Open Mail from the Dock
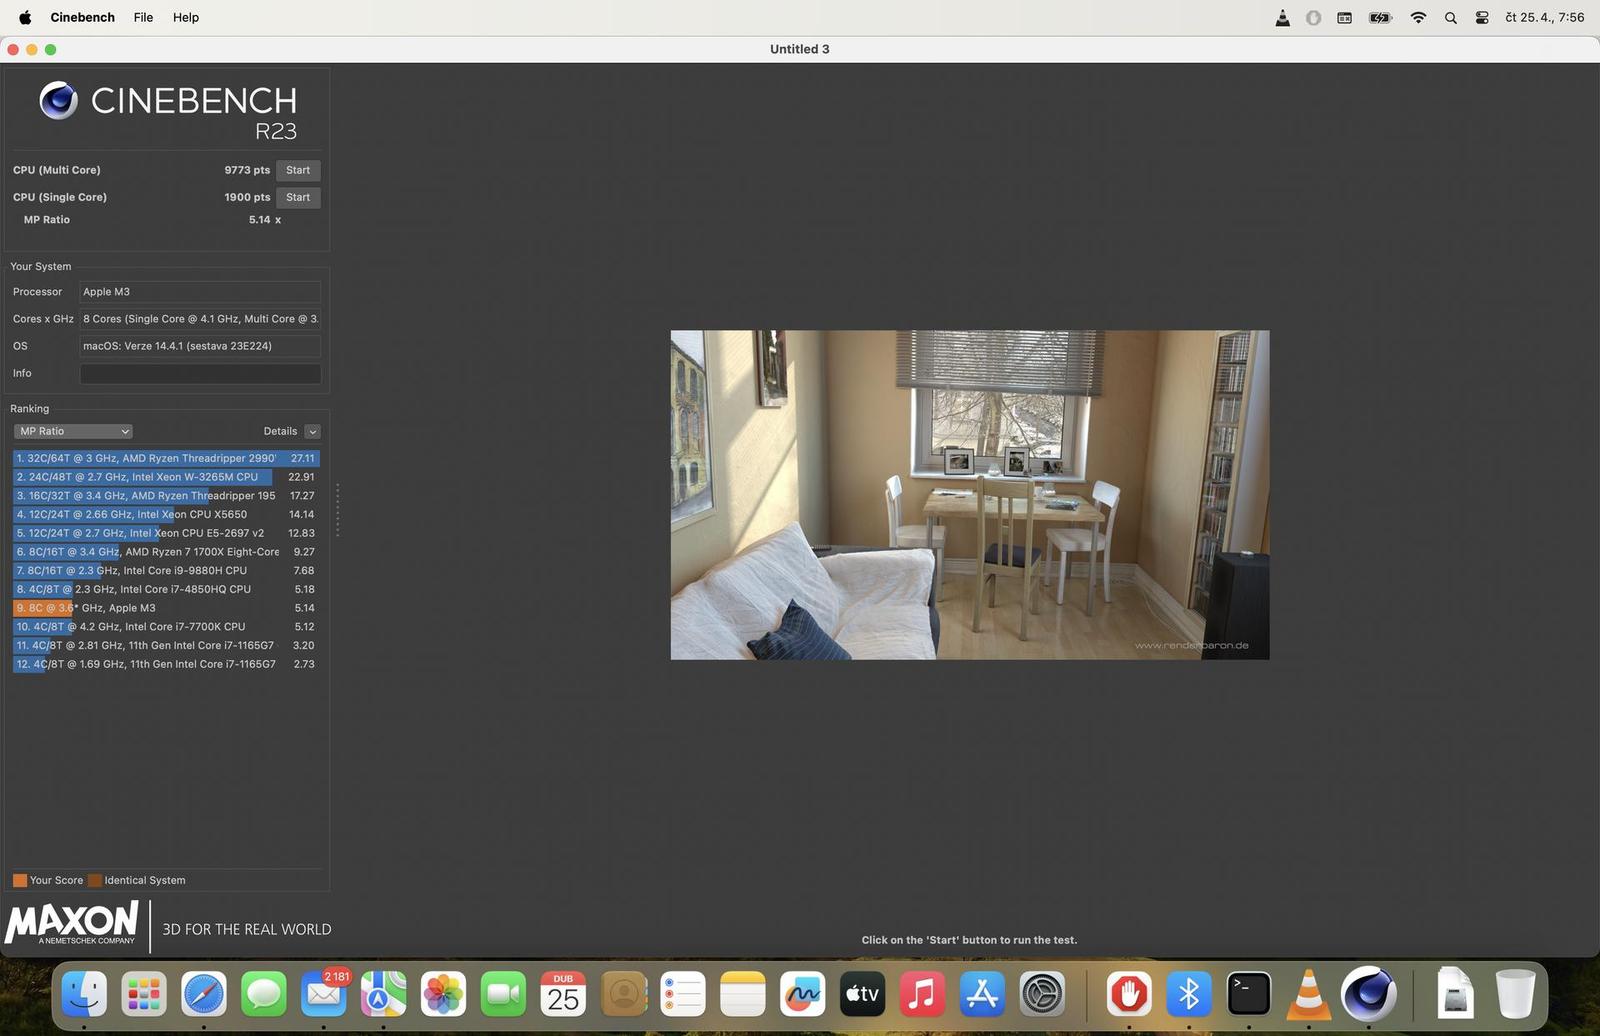 (324, 994)
